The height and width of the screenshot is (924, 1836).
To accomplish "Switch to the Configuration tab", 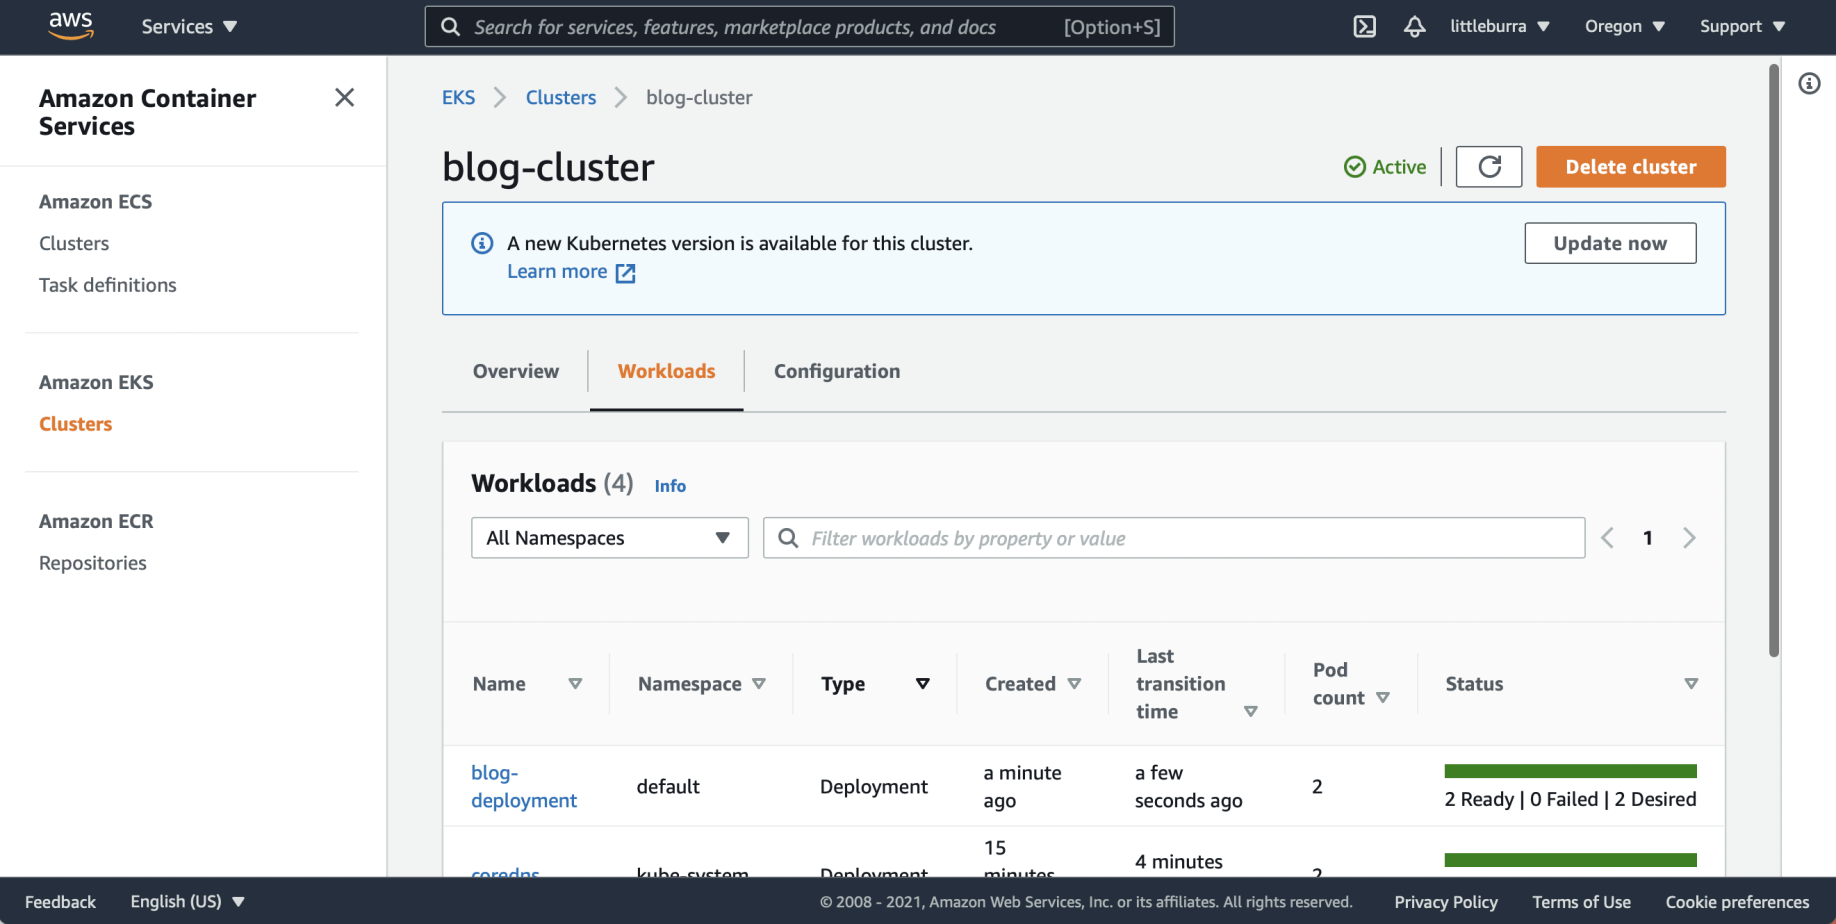I will (836, 372).
